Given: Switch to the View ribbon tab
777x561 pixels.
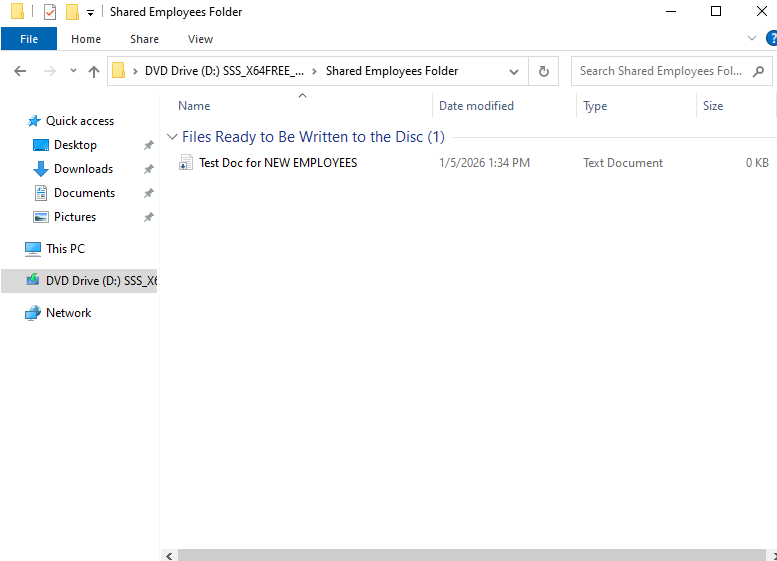Looking at the screenshot, I should [x=200, y=39].
